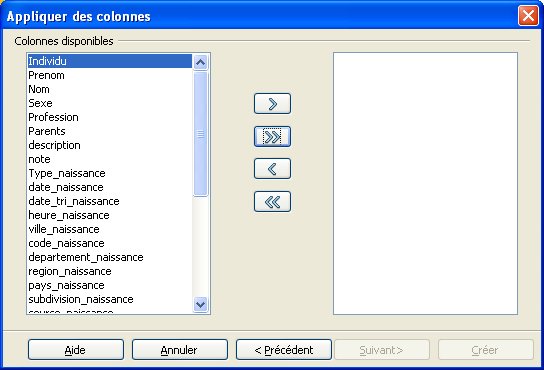This screenshot has width=544, height=370.
Task: Close the Appliquer des colonnes dialog
Action: click(528, 16)
